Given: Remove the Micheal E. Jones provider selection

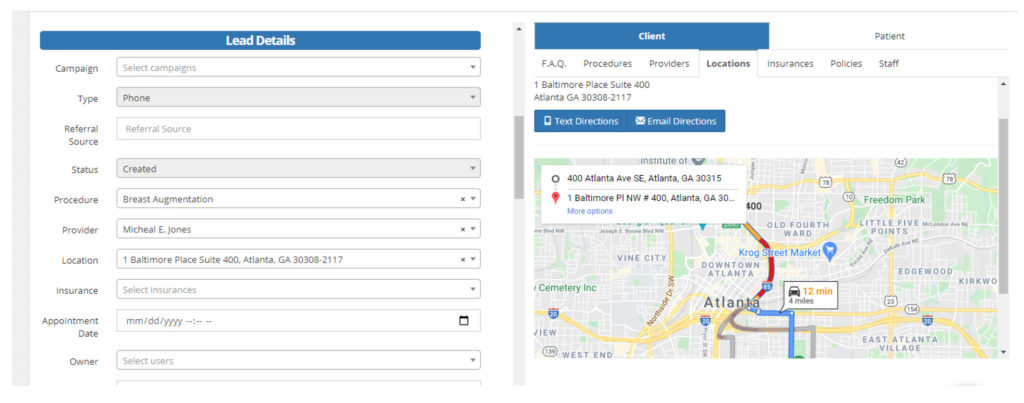Looking at the screenshot, I should (462, 230).
